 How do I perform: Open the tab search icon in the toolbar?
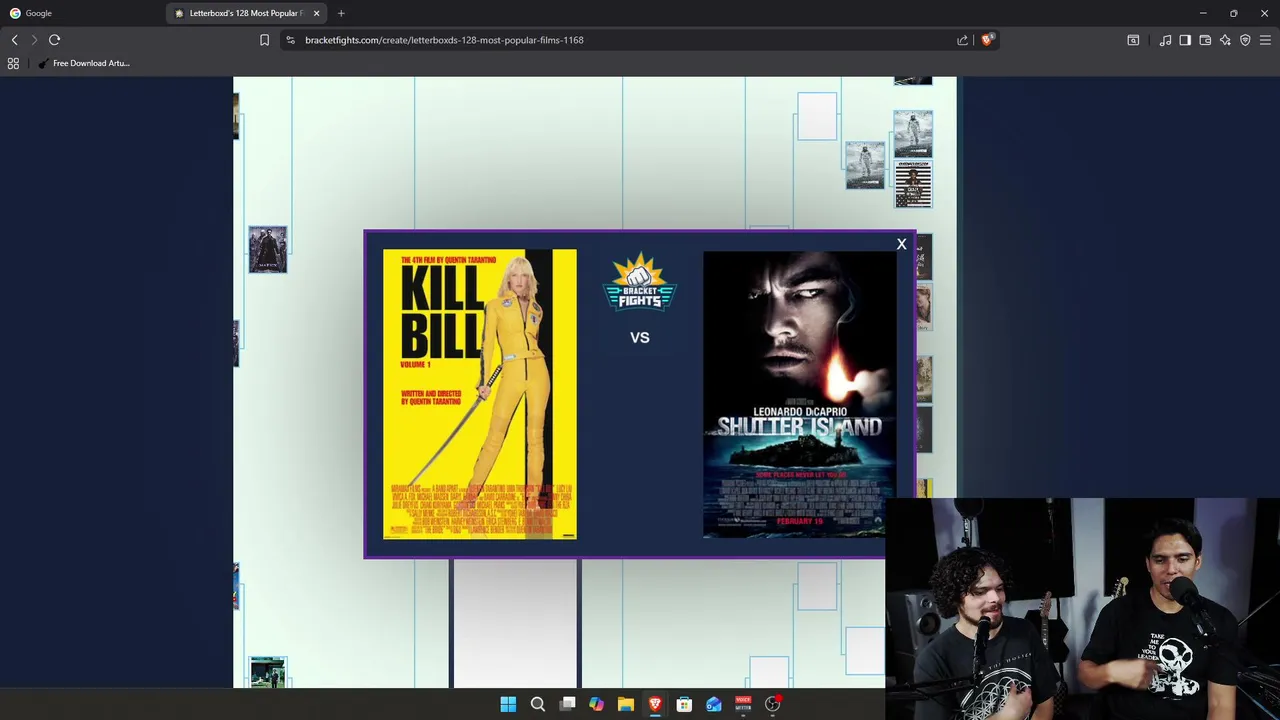[x=1133, y=40]
